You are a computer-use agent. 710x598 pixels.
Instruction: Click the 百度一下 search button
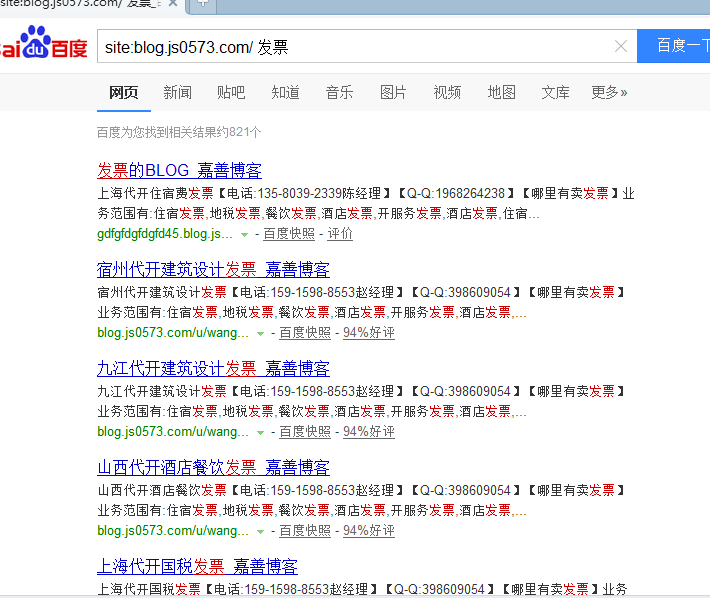coord(673,46)
